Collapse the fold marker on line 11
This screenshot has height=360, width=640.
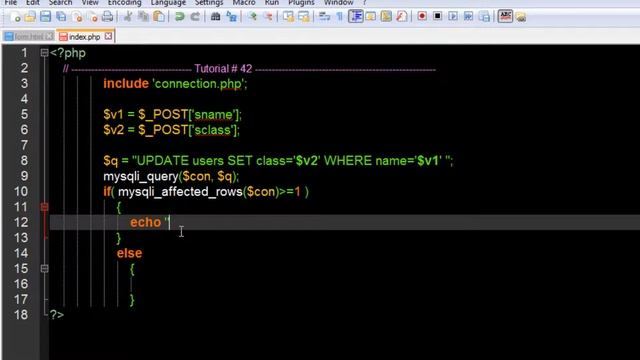pos(44,207)
